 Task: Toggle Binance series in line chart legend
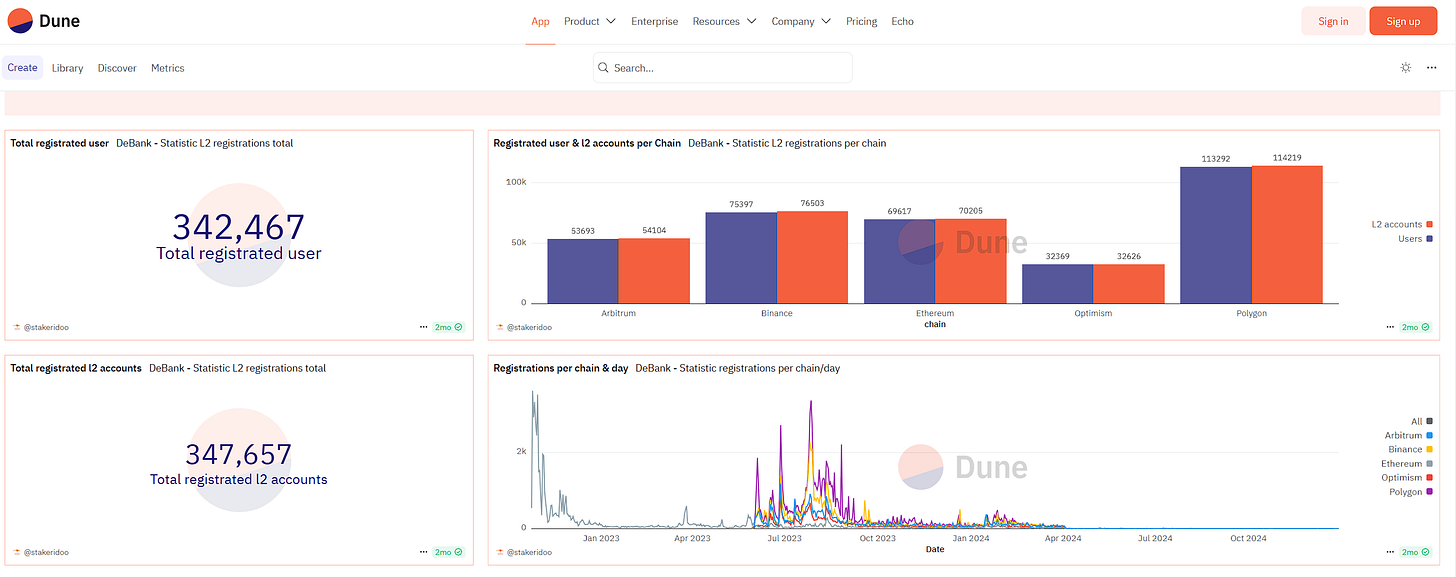(1411, 449)
